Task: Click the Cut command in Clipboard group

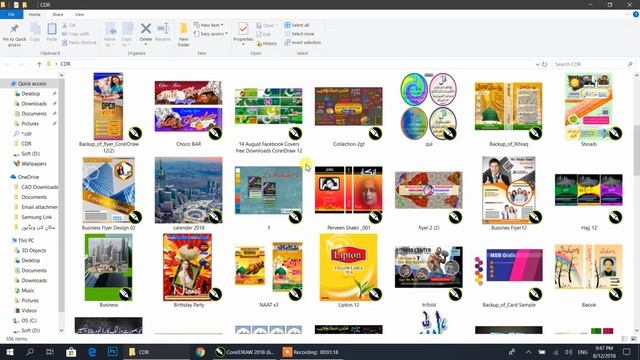Action: tap(69, 25)
